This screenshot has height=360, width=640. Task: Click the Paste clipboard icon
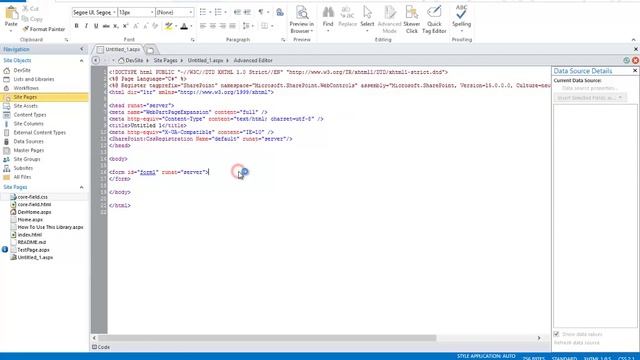coord(11,13)
